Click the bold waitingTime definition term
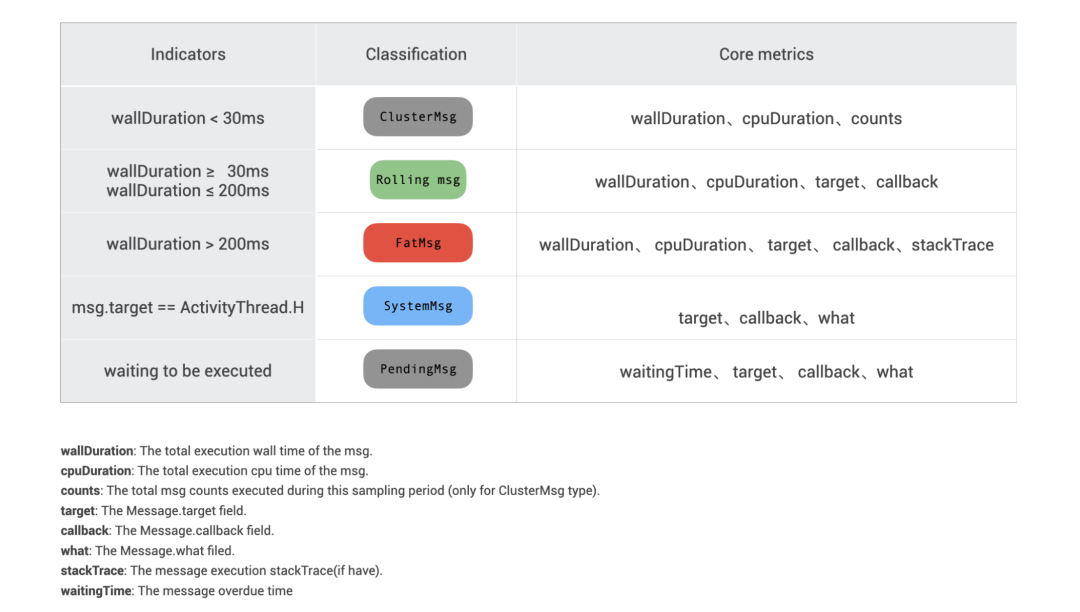 point(96,591)
